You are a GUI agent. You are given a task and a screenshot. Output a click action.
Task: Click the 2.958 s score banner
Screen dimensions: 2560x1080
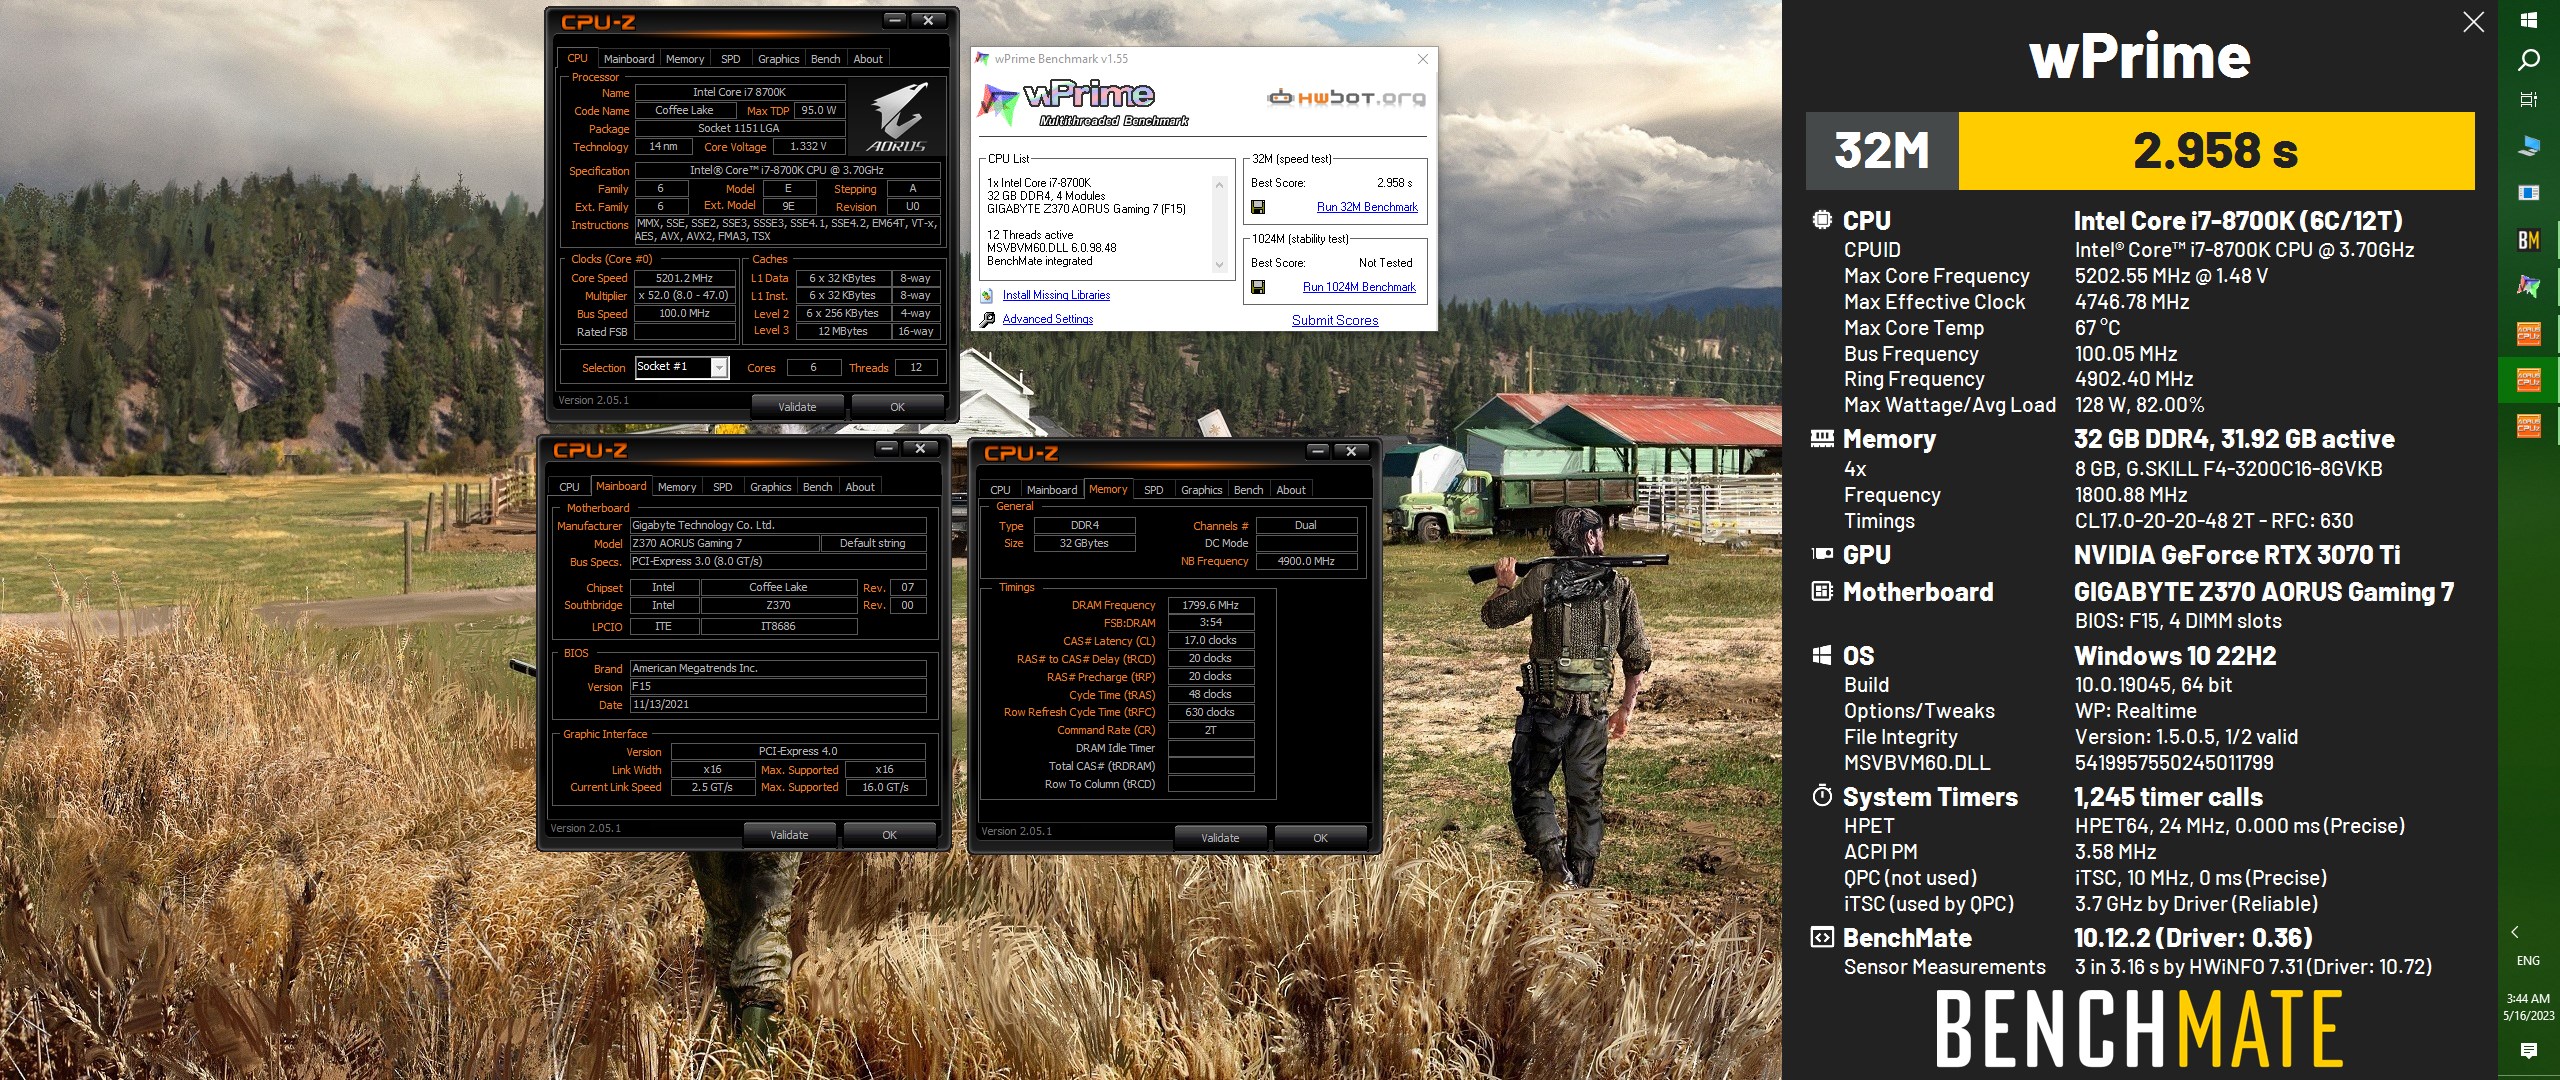(2216, 151)
